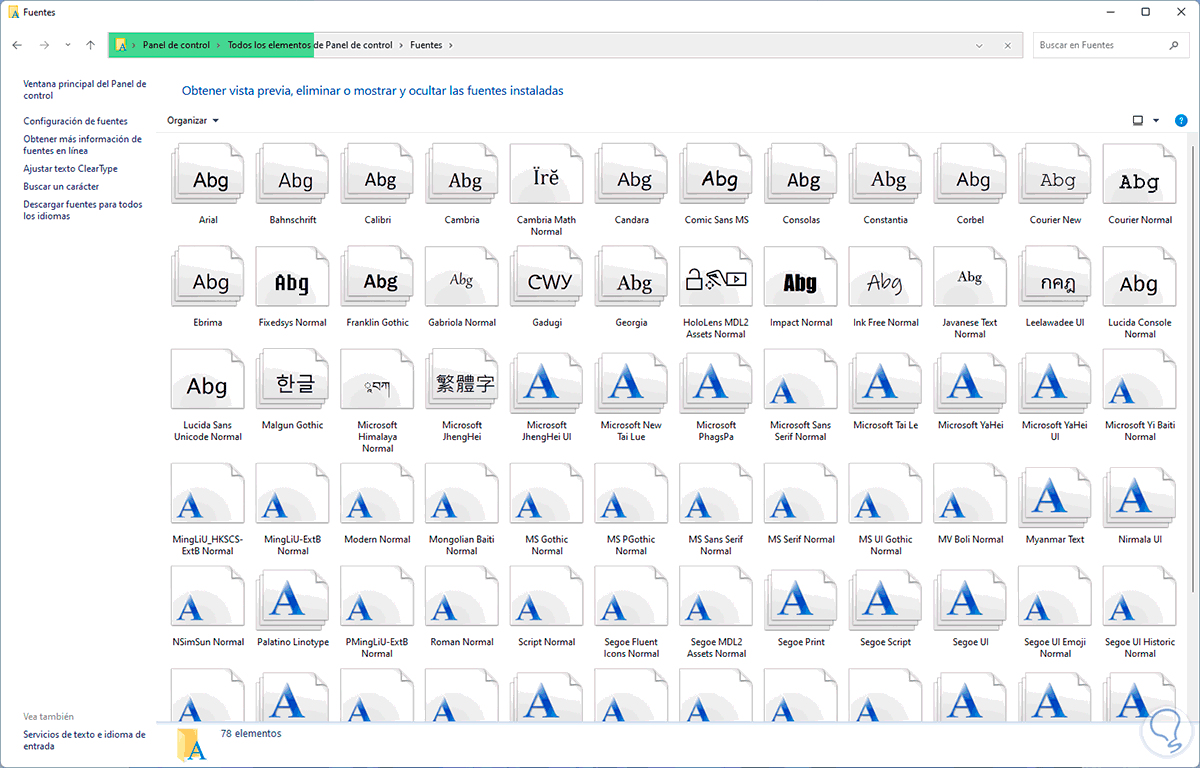The width and height of the screenshot is (1200, 768).
Task: Select the Nirmala UI font
Action: (x=1140, y=496)
